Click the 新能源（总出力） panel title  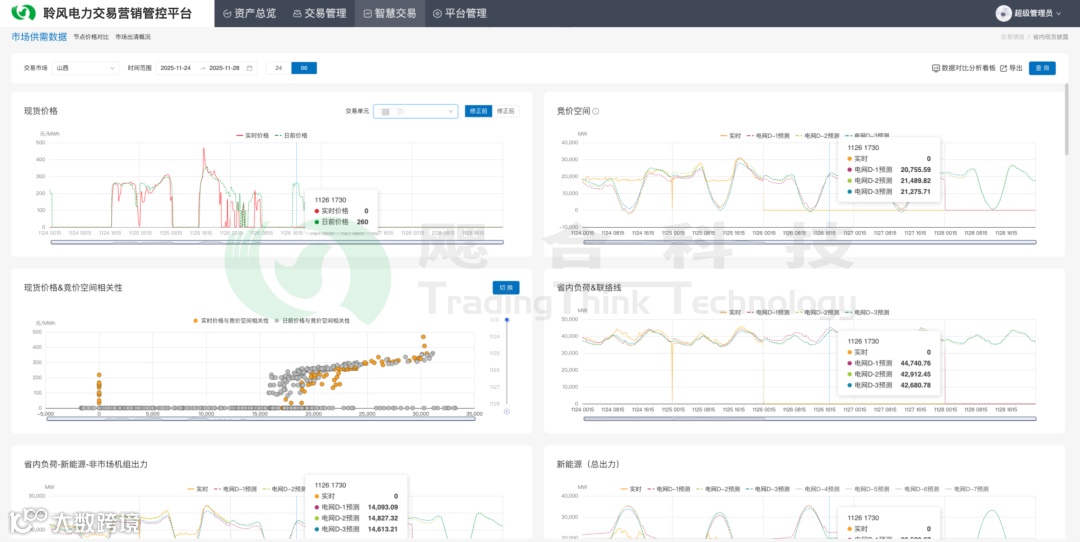pos(589,464)
